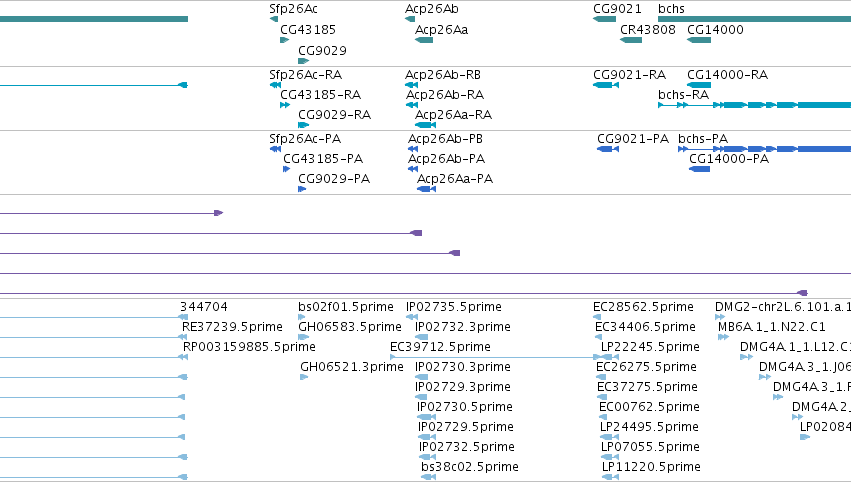Select the MB6A.1_1.N22.C1 feature arrow
Viewport: 851px width, 482px height.
pos(723,337)
